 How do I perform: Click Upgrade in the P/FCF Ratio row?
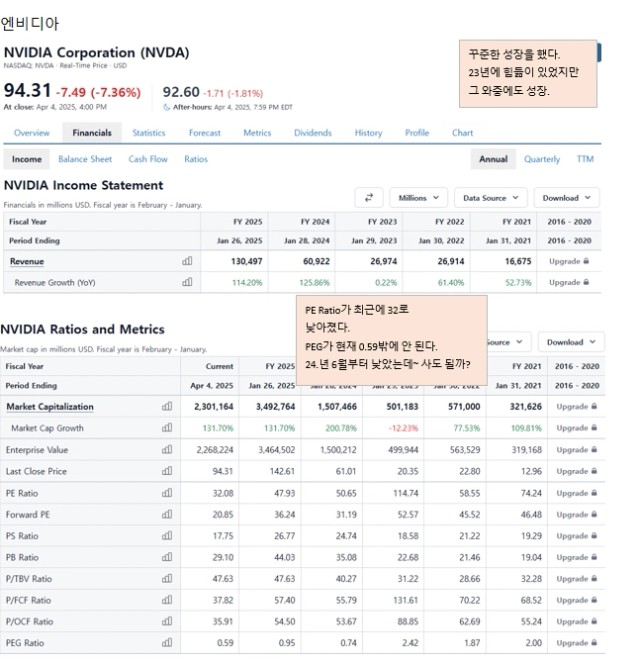tap(572, 600)
